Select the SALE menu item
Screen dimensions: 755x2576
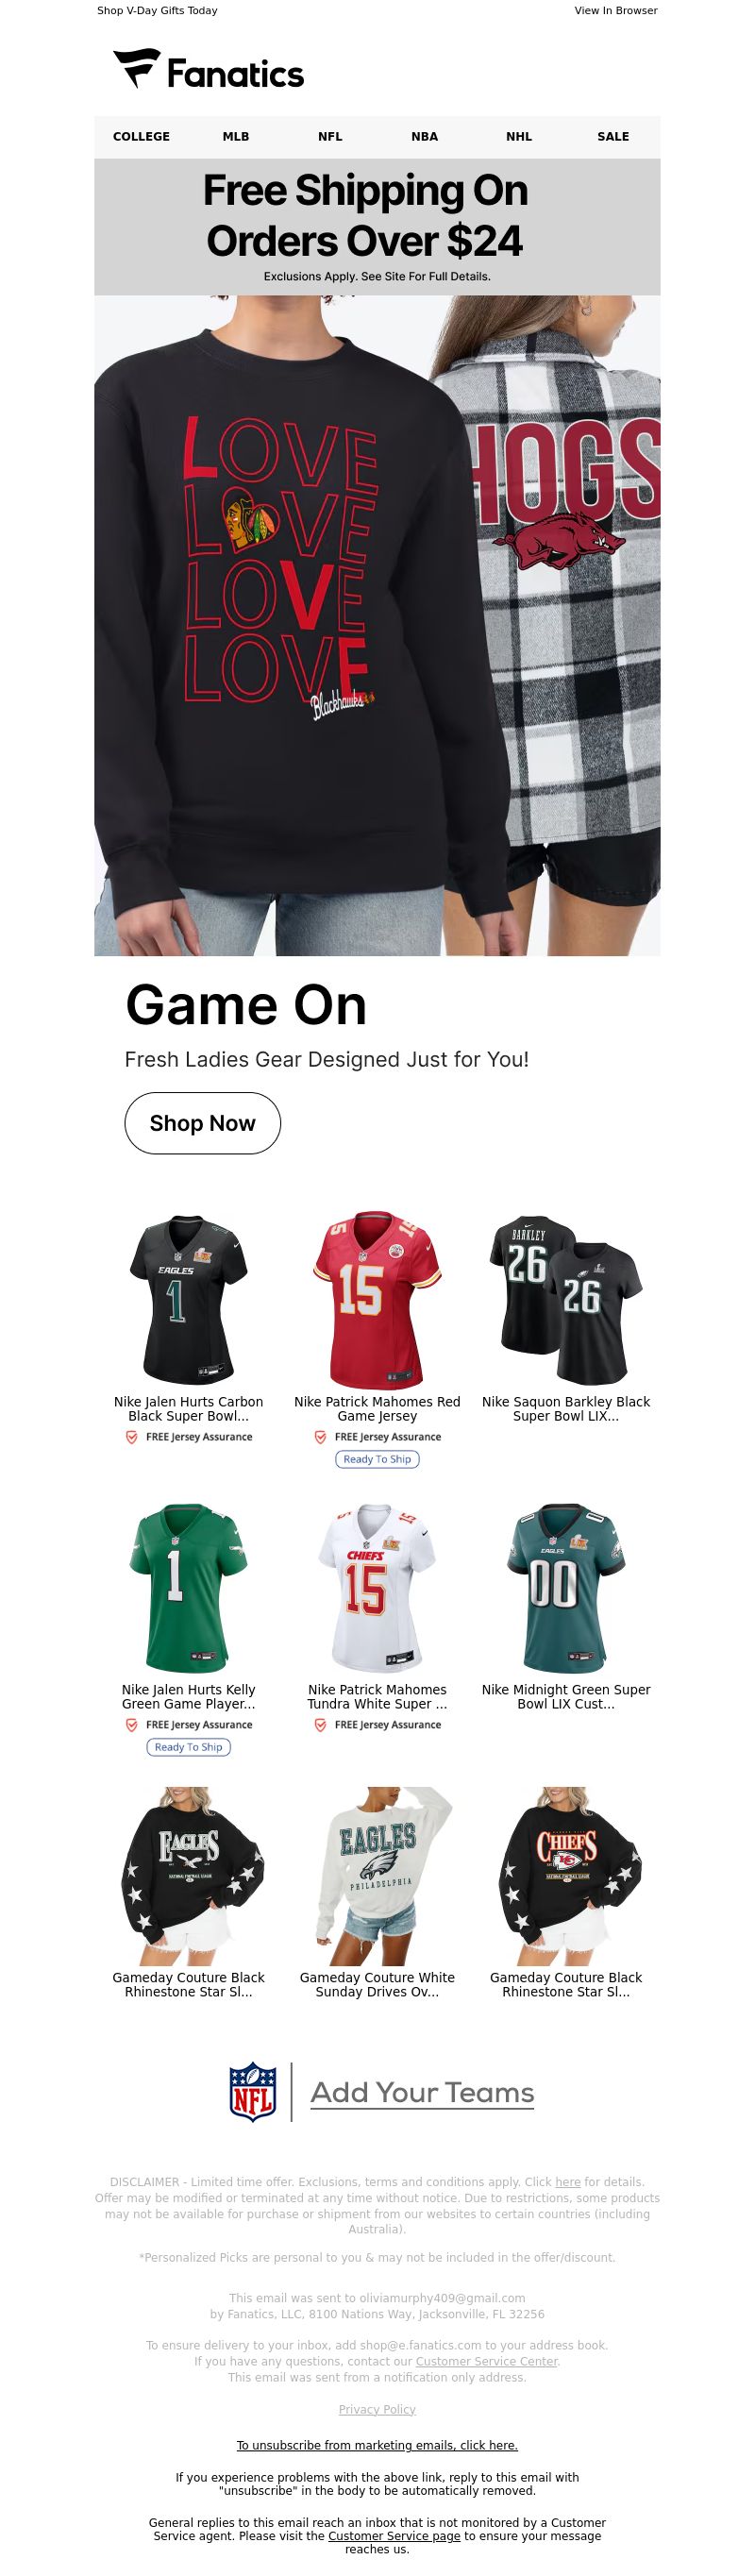tap(613, 137)
